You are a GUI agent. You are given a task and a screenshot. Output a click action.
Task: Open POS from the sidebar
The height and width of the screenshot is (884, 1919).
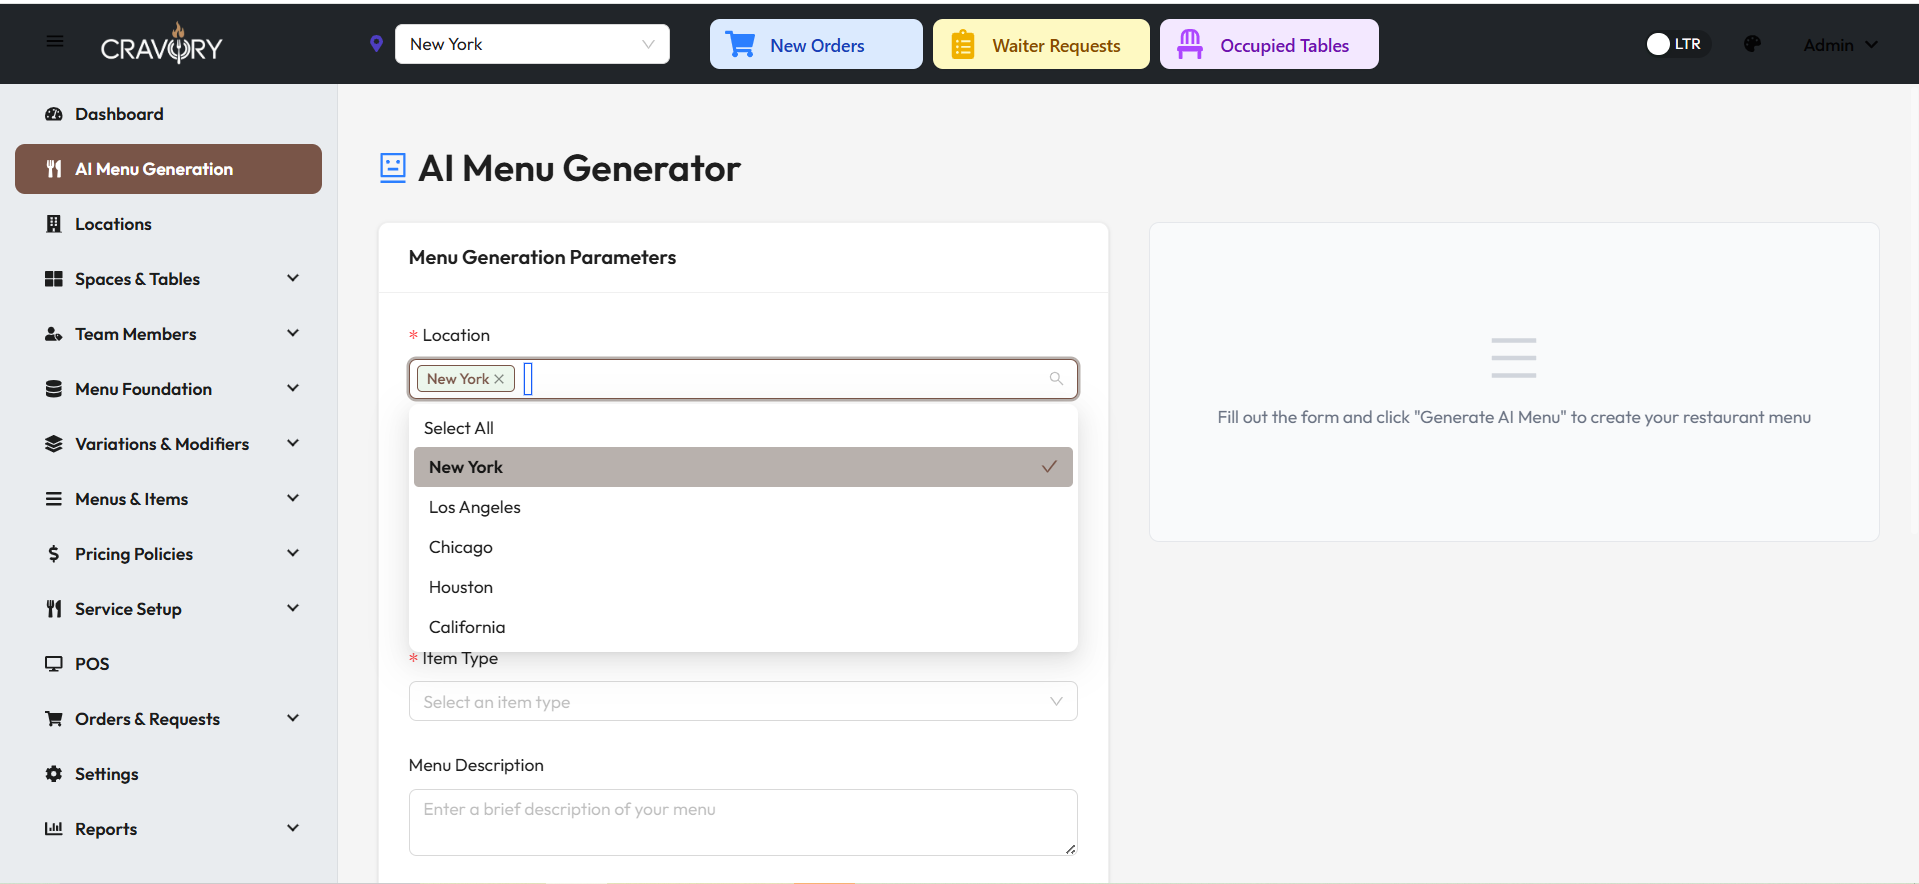pos(168,664)
